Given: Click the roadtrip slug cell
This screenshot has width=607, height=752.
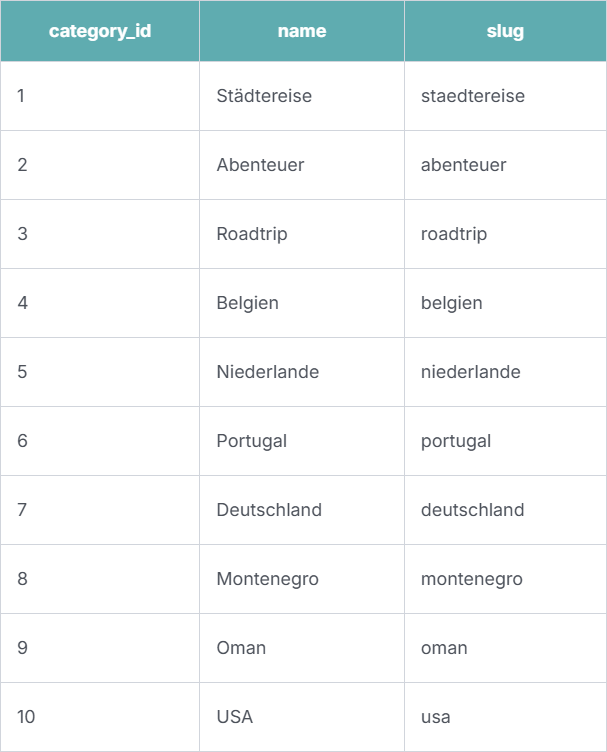Looking at the screenshot, I should pyautogui.click(x=454, y=234).
